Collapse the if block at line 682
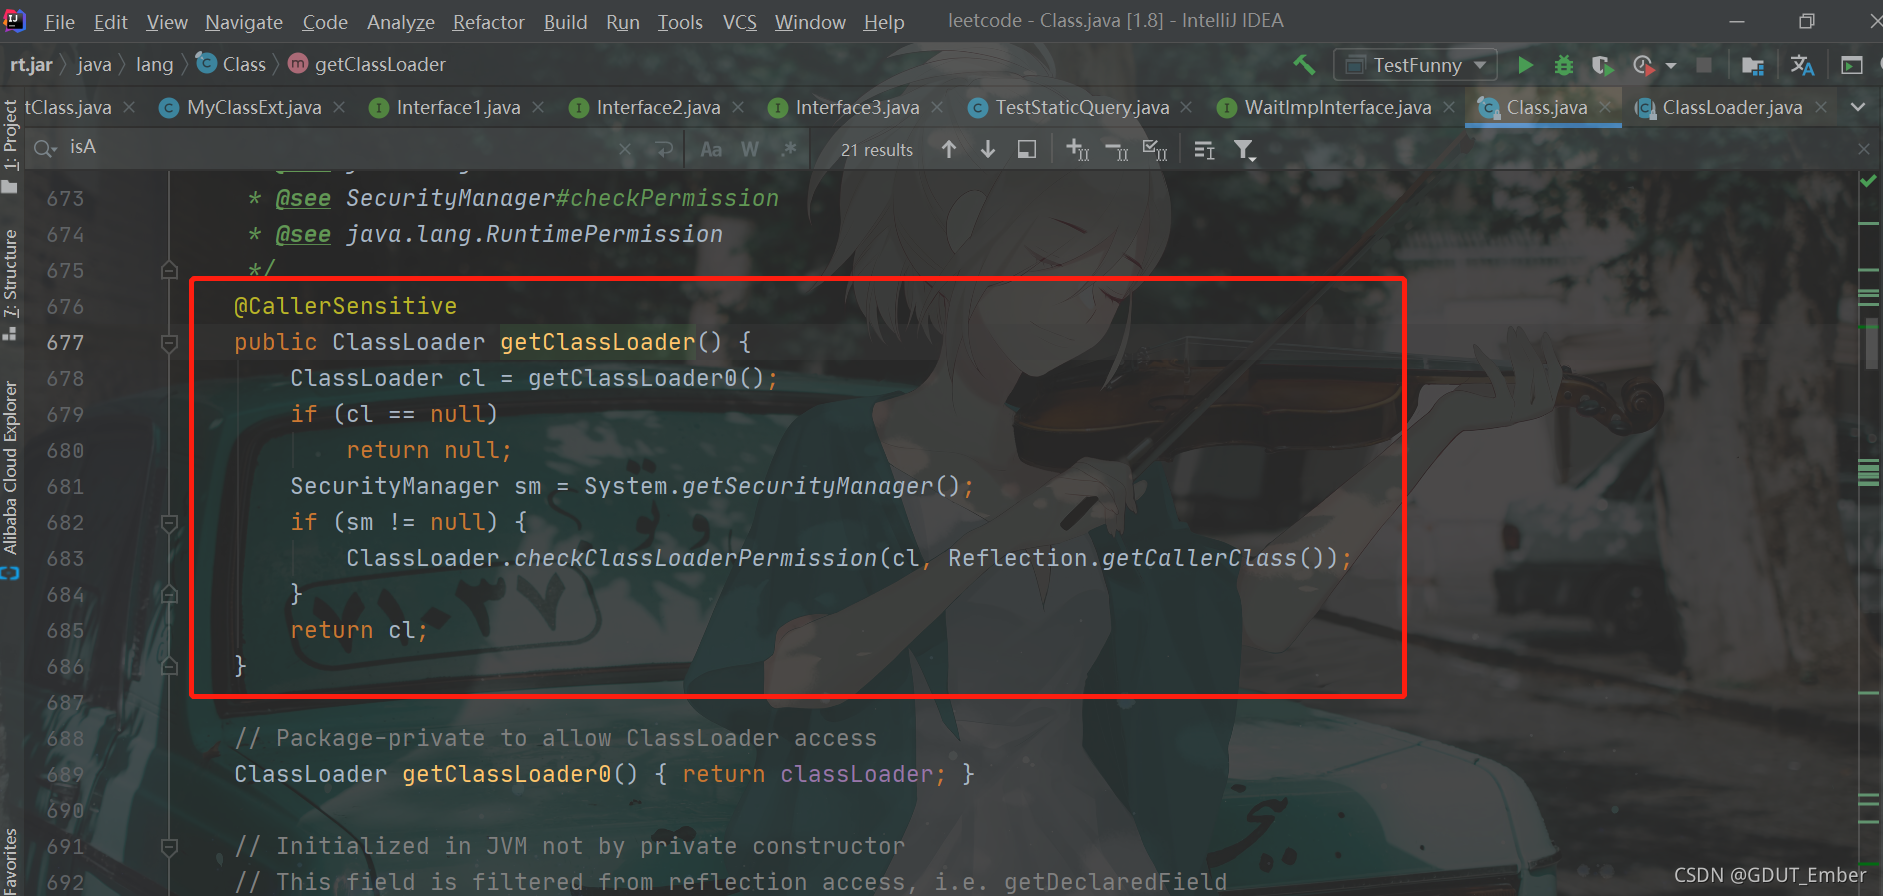Image resolution: width=1883 pixels, height=896 pixels. 169,523
